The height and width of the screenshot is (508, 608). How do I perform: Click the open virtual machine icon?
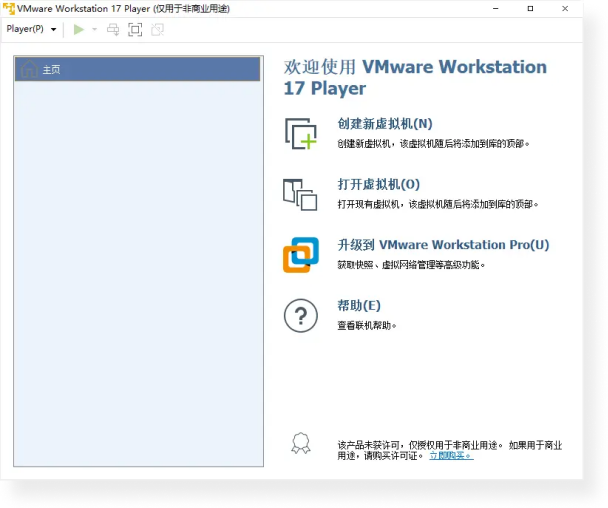point(300,194)
